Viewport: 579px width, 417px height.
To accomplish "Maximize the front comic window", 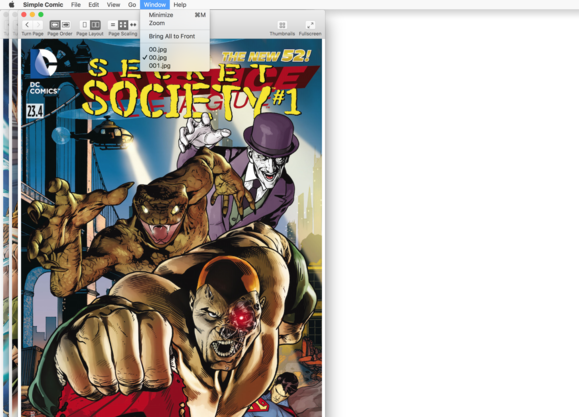I will (41, 14).
